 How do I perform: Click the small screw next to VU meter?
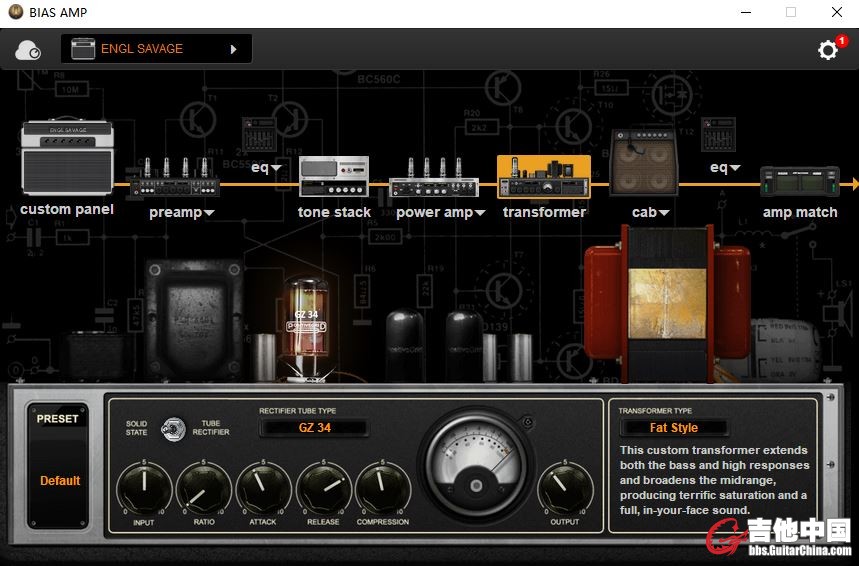click(x=528, y=422)
